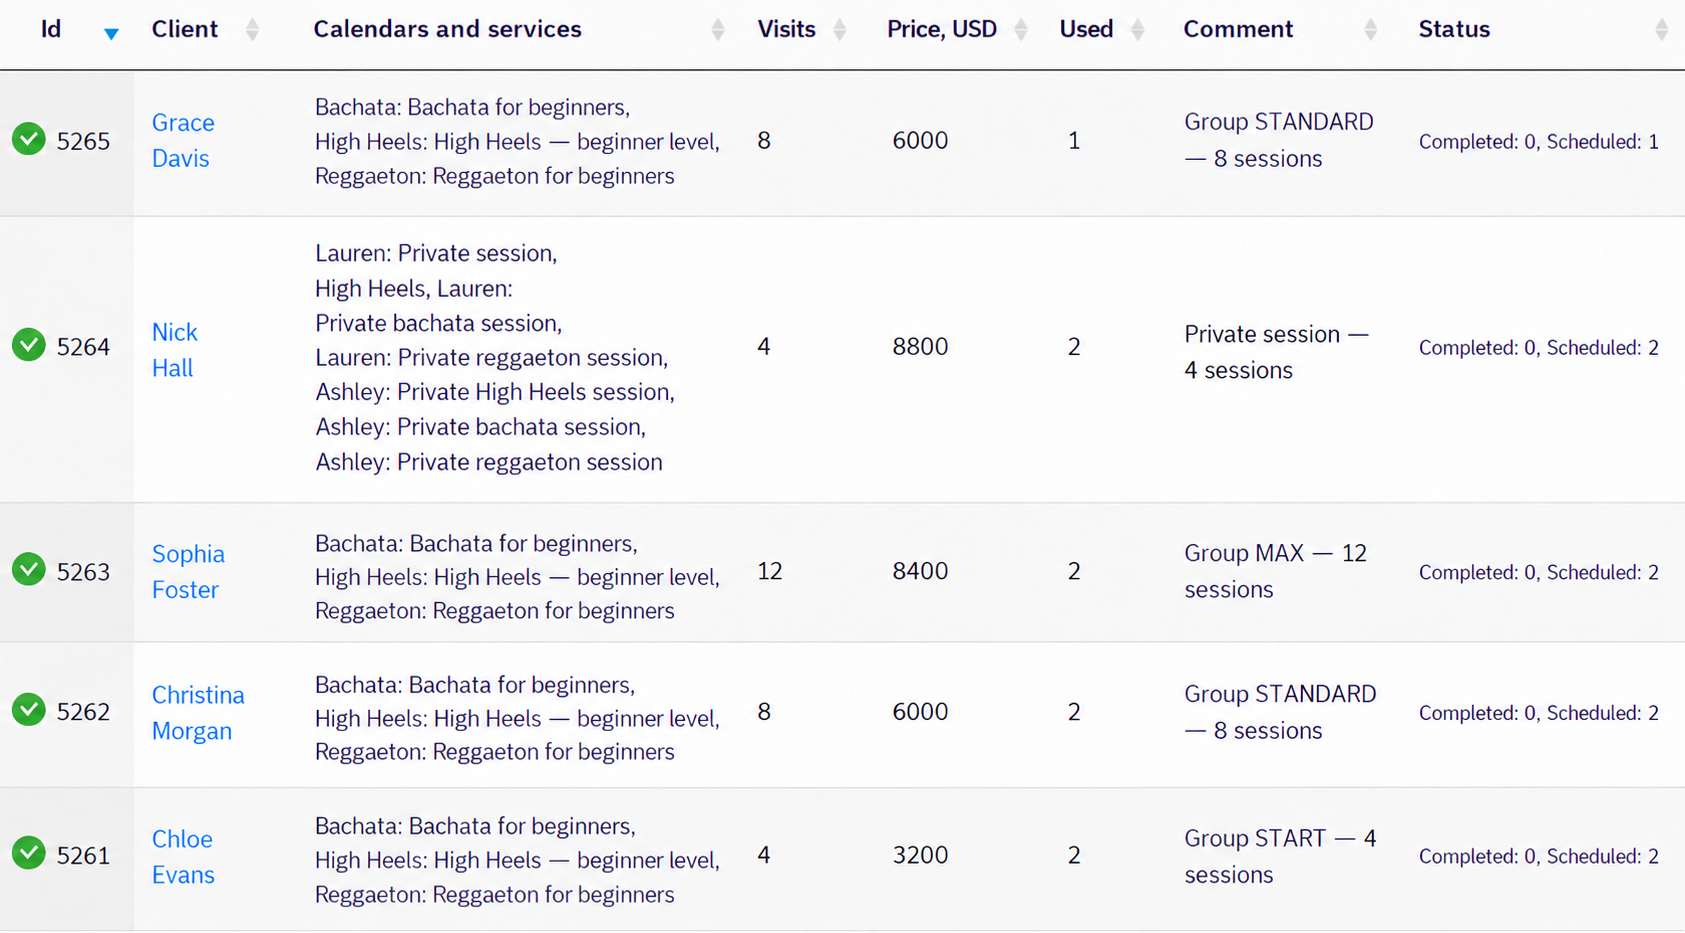Click the Client column header

(184, 29)
